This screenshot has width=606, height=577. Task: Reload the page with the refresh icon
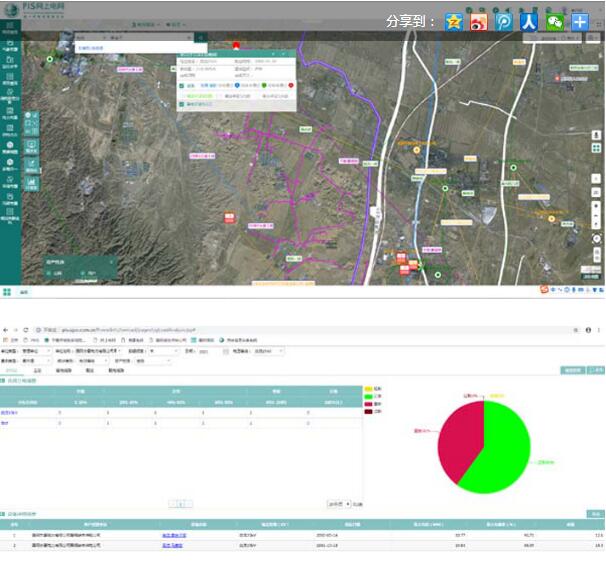[25, 329]
